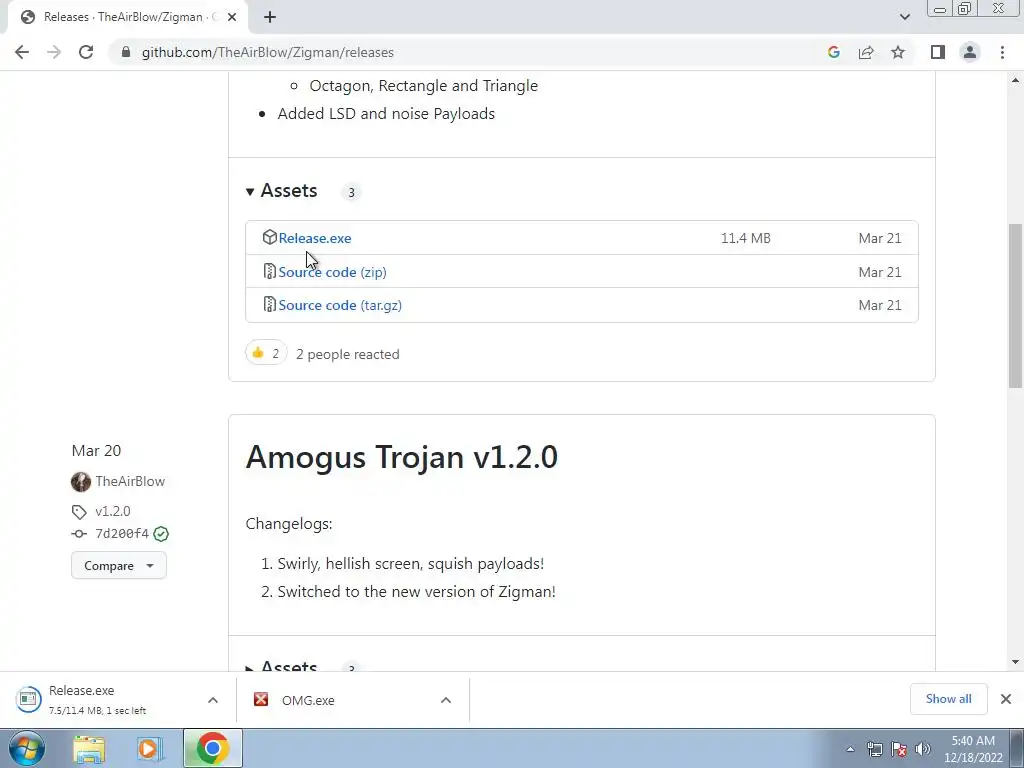Open a new tab with plus button
Image resolution: width=1024 pixels, height=768 pixels.
pyautogui.click(x=270, y=17)
